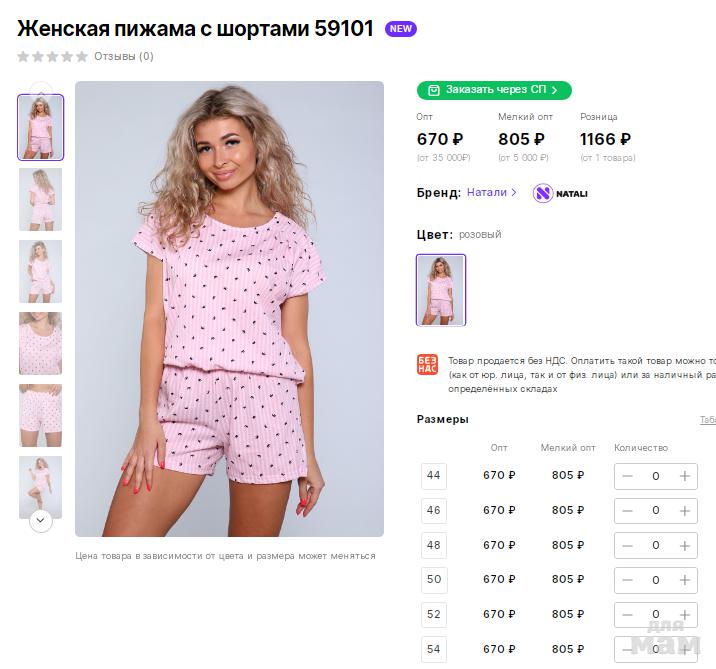Click the main product photo
The height and width of the screenshot is (669, 716).
coord(229,309)
